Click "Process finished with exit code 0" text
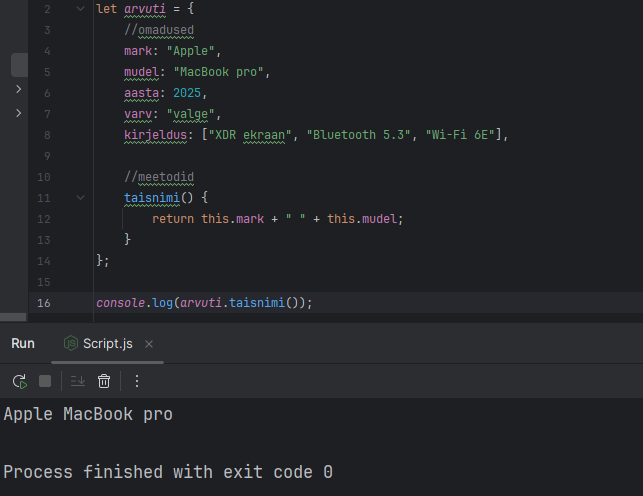The image size is (643, 496). point(168,472)
